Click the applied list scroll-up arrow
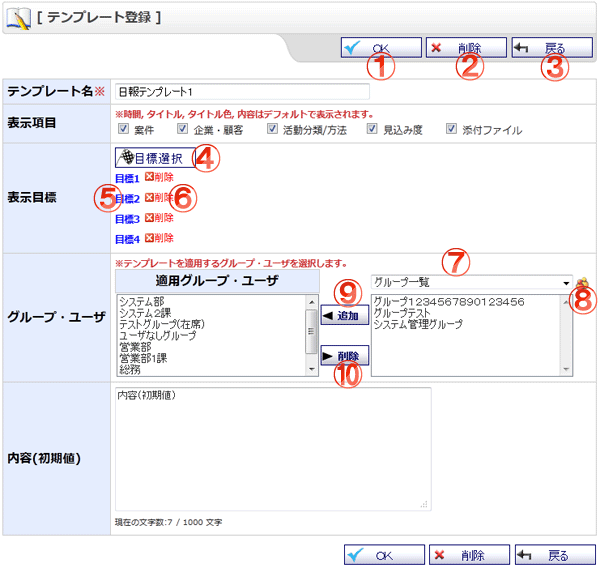600x568 pixels. tap(312, 302)
